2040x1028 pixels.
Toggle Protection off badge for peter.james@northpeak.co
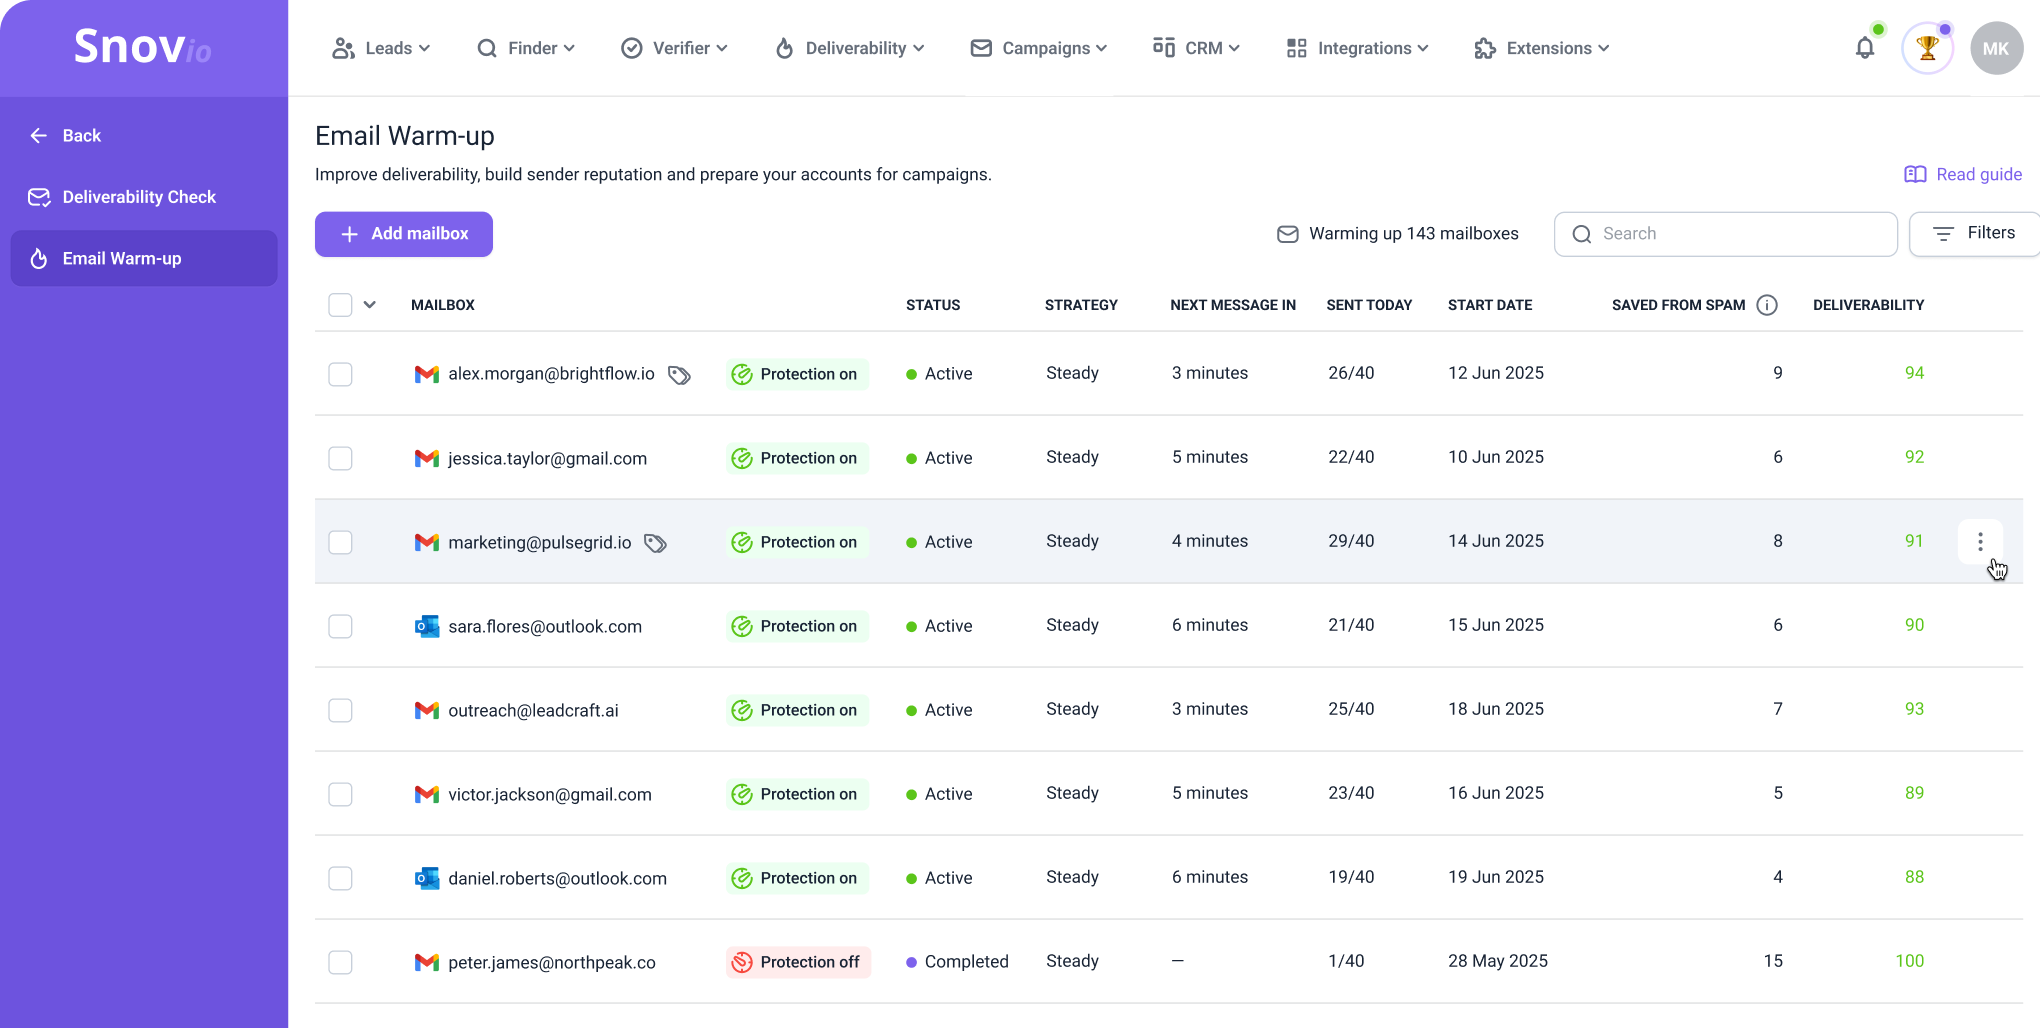click(x=798, y=962)
